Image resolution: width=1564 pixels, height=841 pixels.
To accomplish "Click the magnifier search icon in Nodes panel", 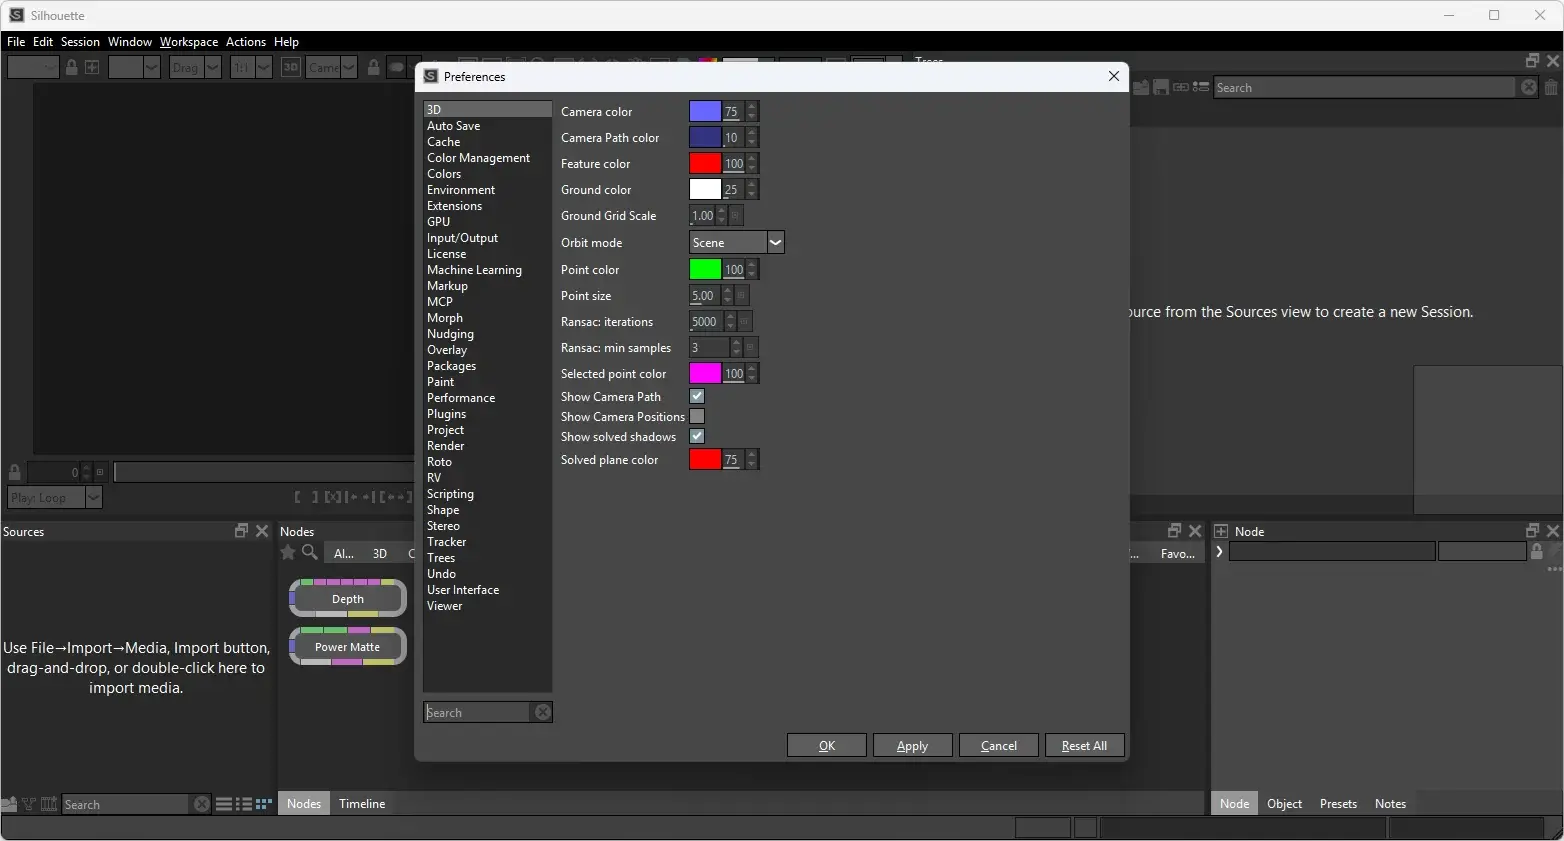I will click(x=310, y=552).
